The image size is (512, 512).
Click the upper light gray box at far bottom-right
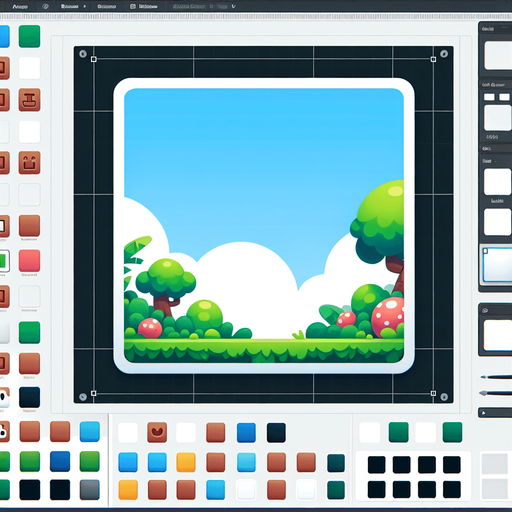point(495,464)
